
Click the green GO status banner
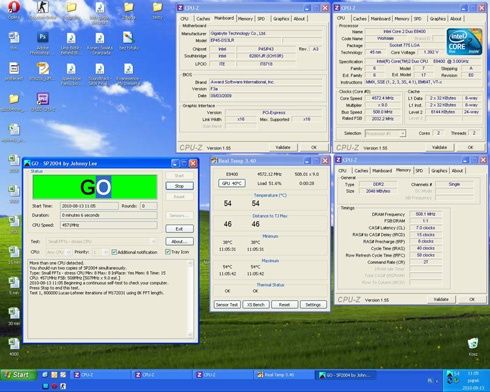[95, 187]
